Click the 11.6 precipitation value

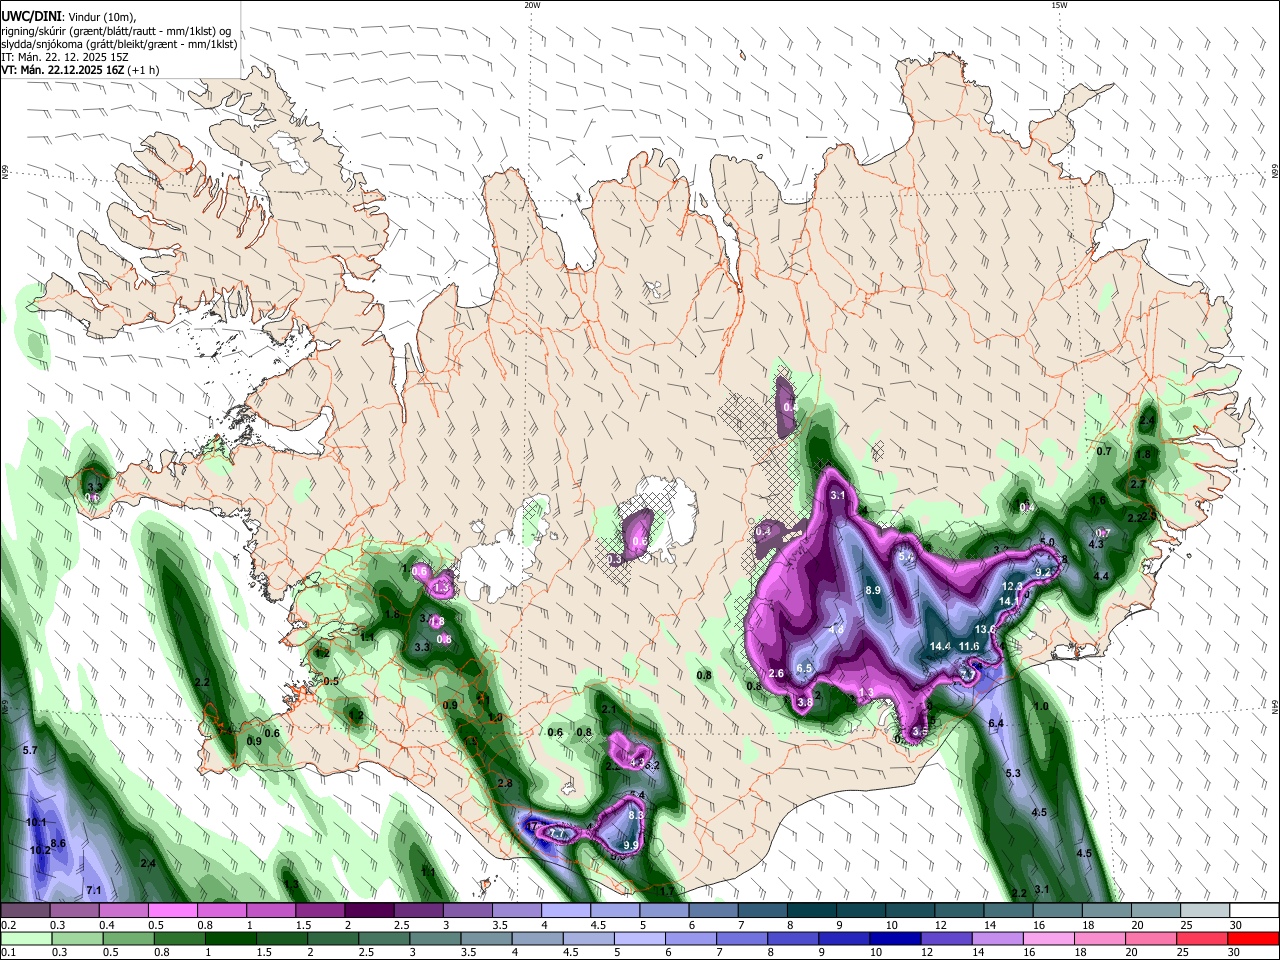point(969,646)
